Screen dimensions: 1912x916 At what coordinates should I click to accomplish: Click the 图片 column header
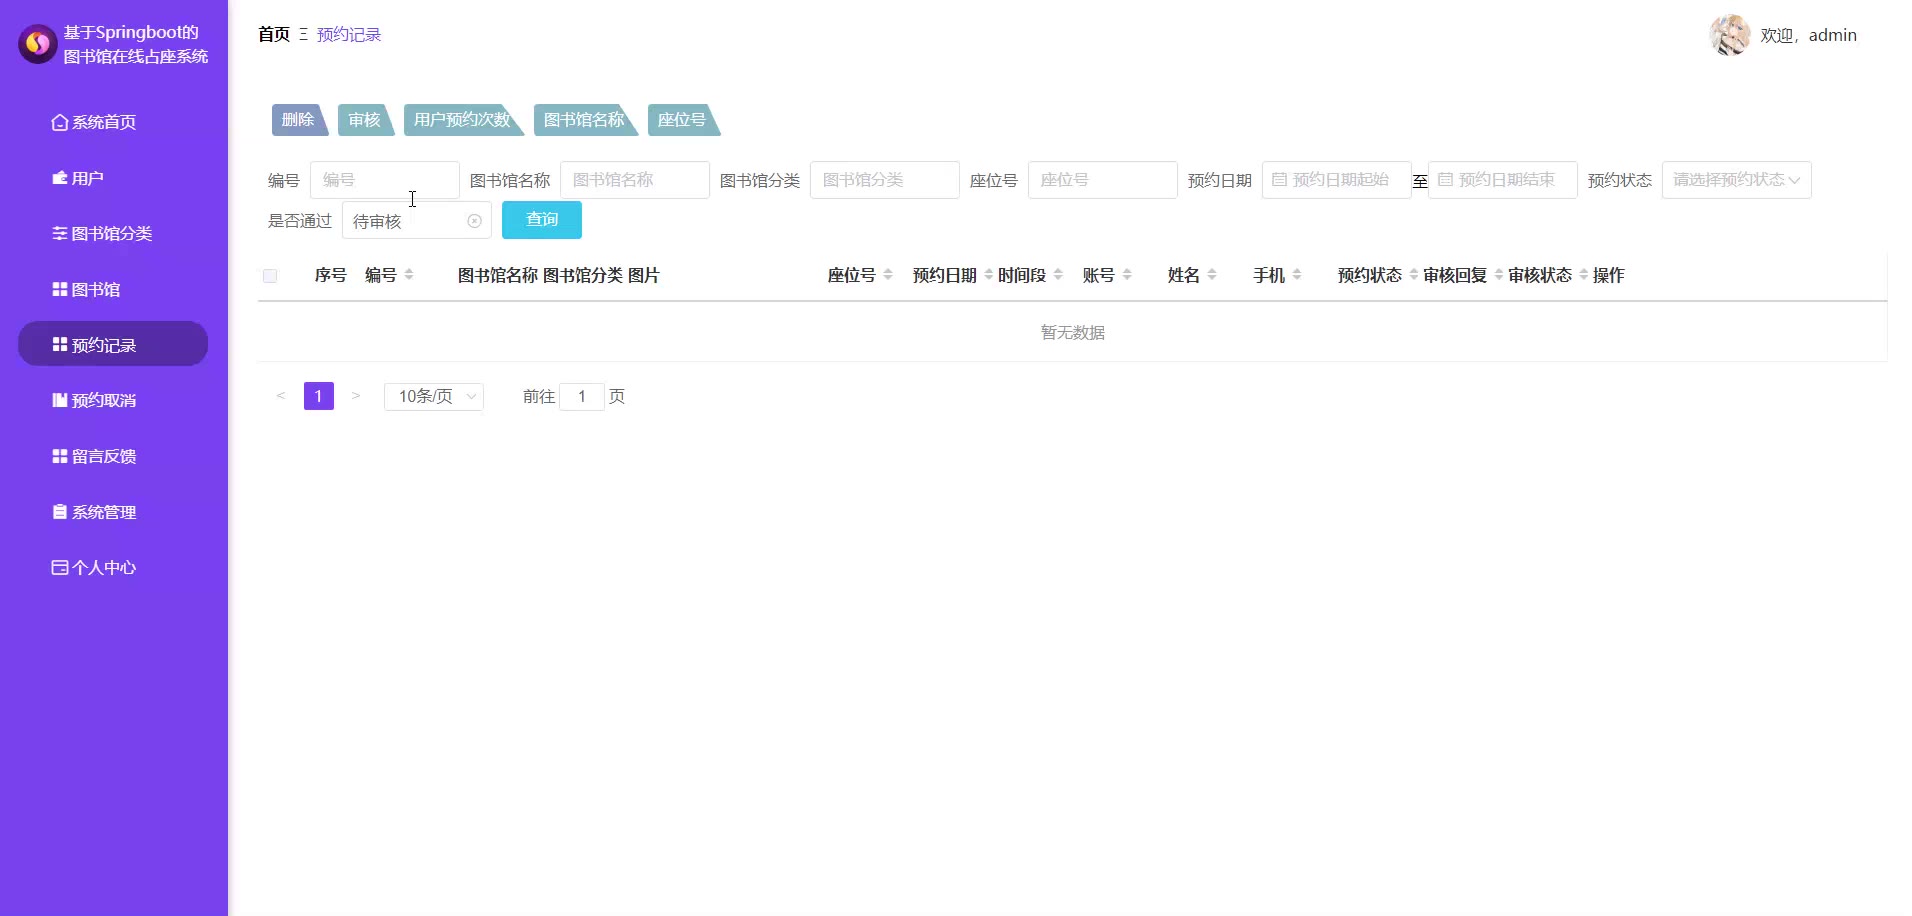coord(644,275)
